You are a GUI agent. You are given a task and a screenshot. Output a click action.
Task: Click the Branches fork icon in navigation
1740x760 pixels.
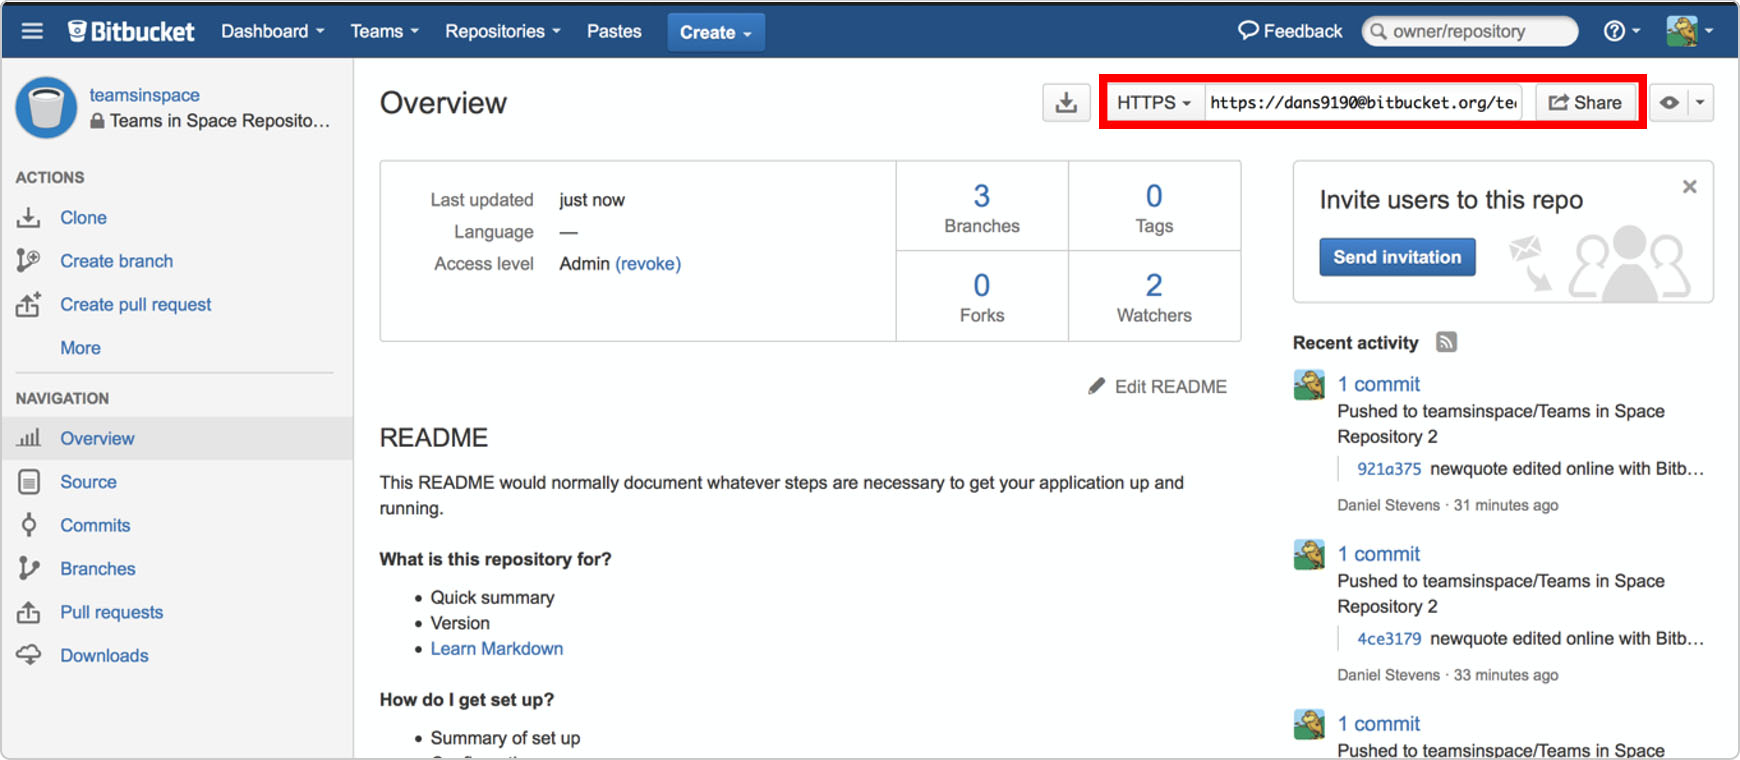[x=29, y=568]
